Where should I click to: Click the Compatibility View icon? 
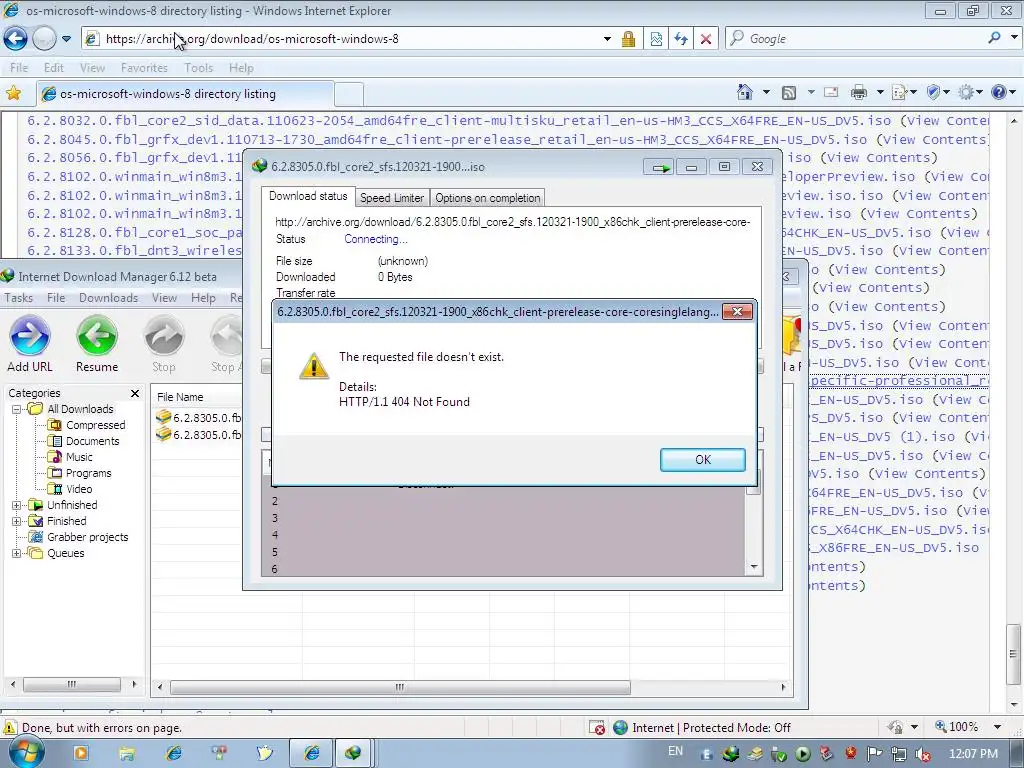656,39
